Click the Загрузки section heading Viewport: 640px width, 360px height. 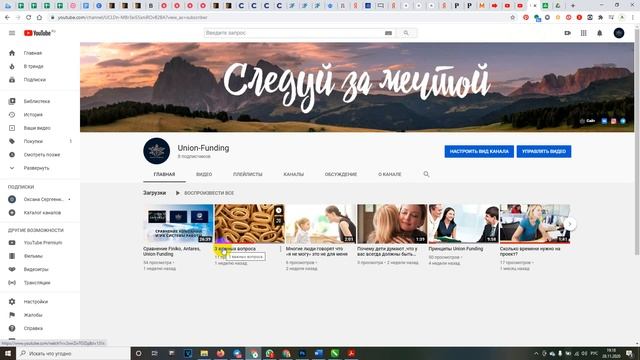pos(154,193)
